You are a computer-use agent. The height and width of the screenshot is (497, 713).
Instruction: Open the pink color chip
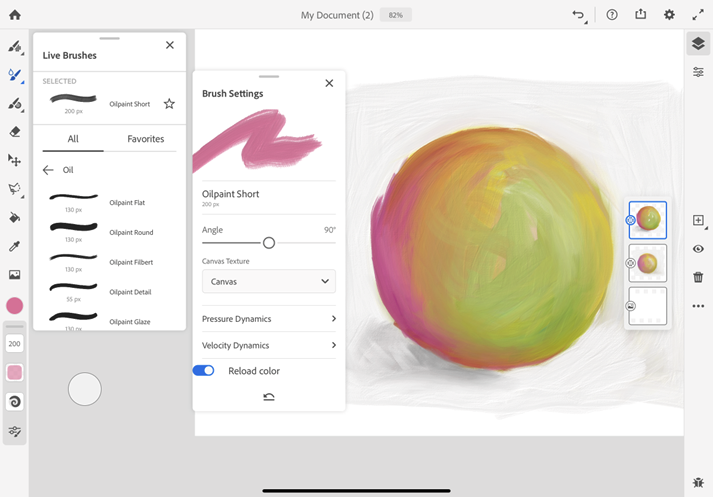[15, 306]
